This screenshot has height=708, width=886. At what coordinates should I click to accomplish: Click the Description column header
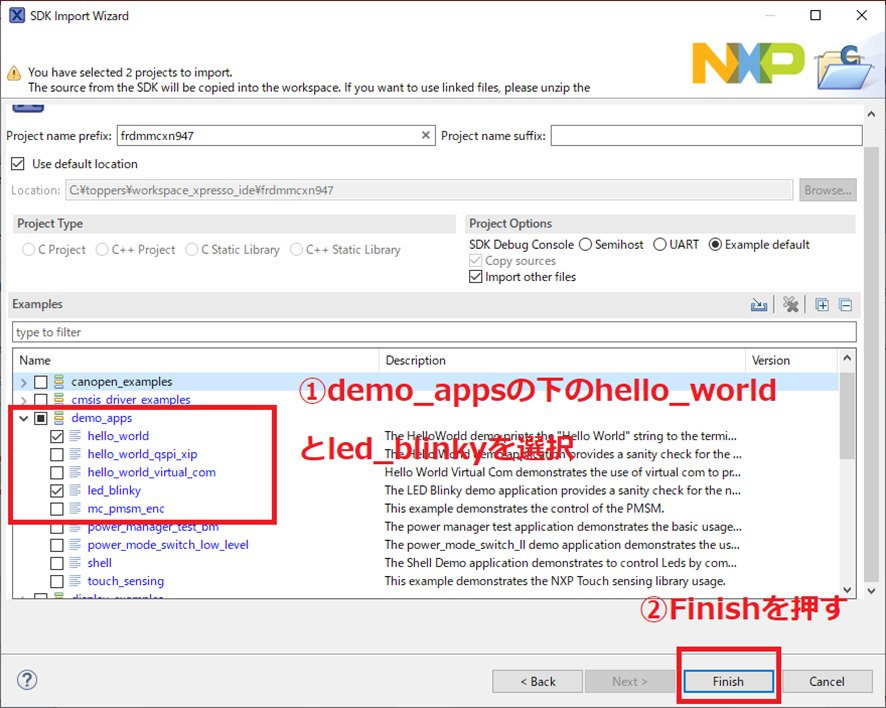point(562,360)
